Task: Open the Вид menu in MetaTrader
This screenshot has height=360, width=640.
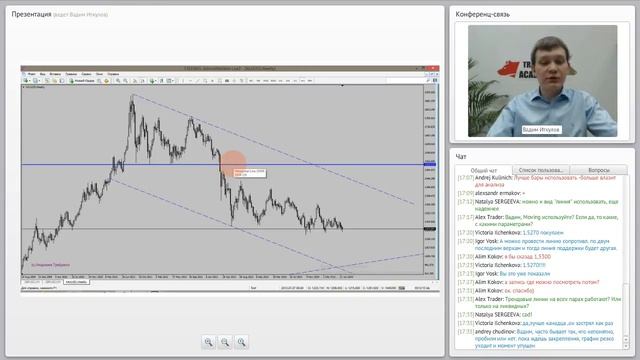Action: pos(42,74)
